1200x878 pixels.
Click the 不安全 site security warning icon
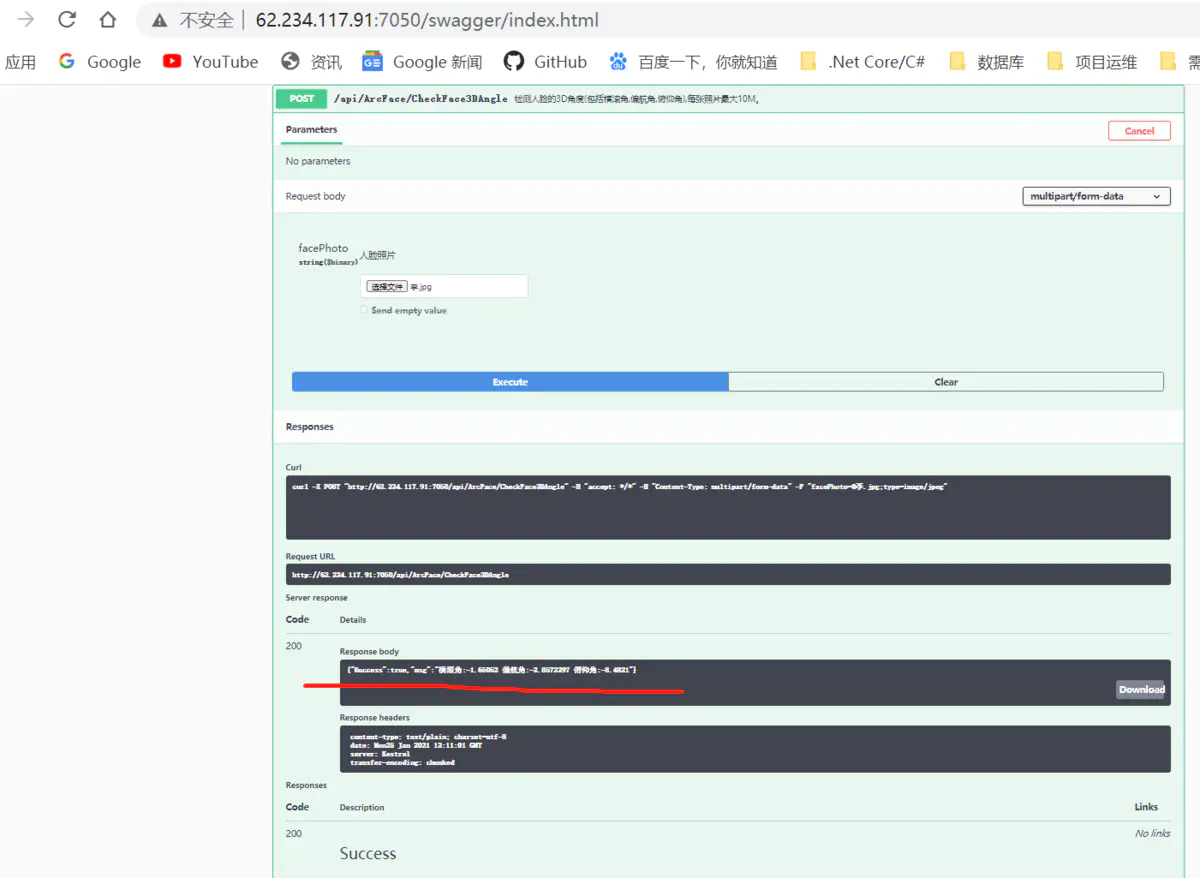[156, 19]
